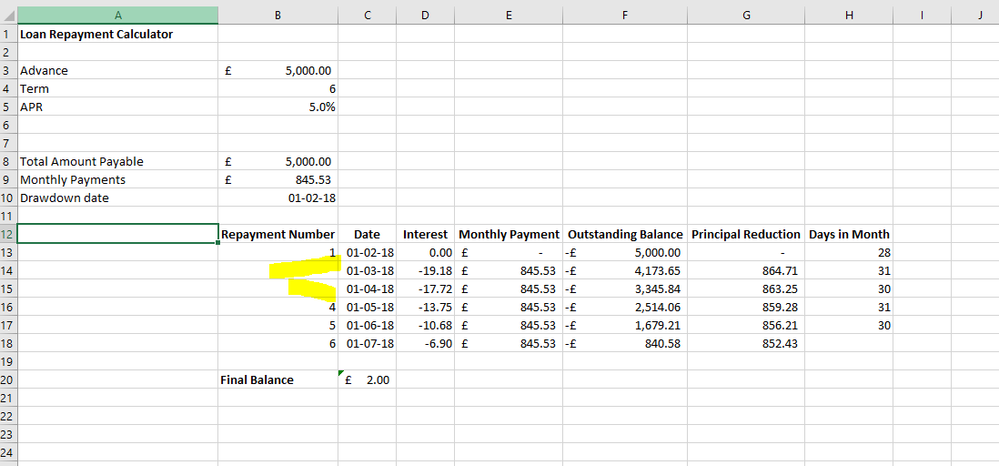Select the Days in Month value 28

point(849,252)
